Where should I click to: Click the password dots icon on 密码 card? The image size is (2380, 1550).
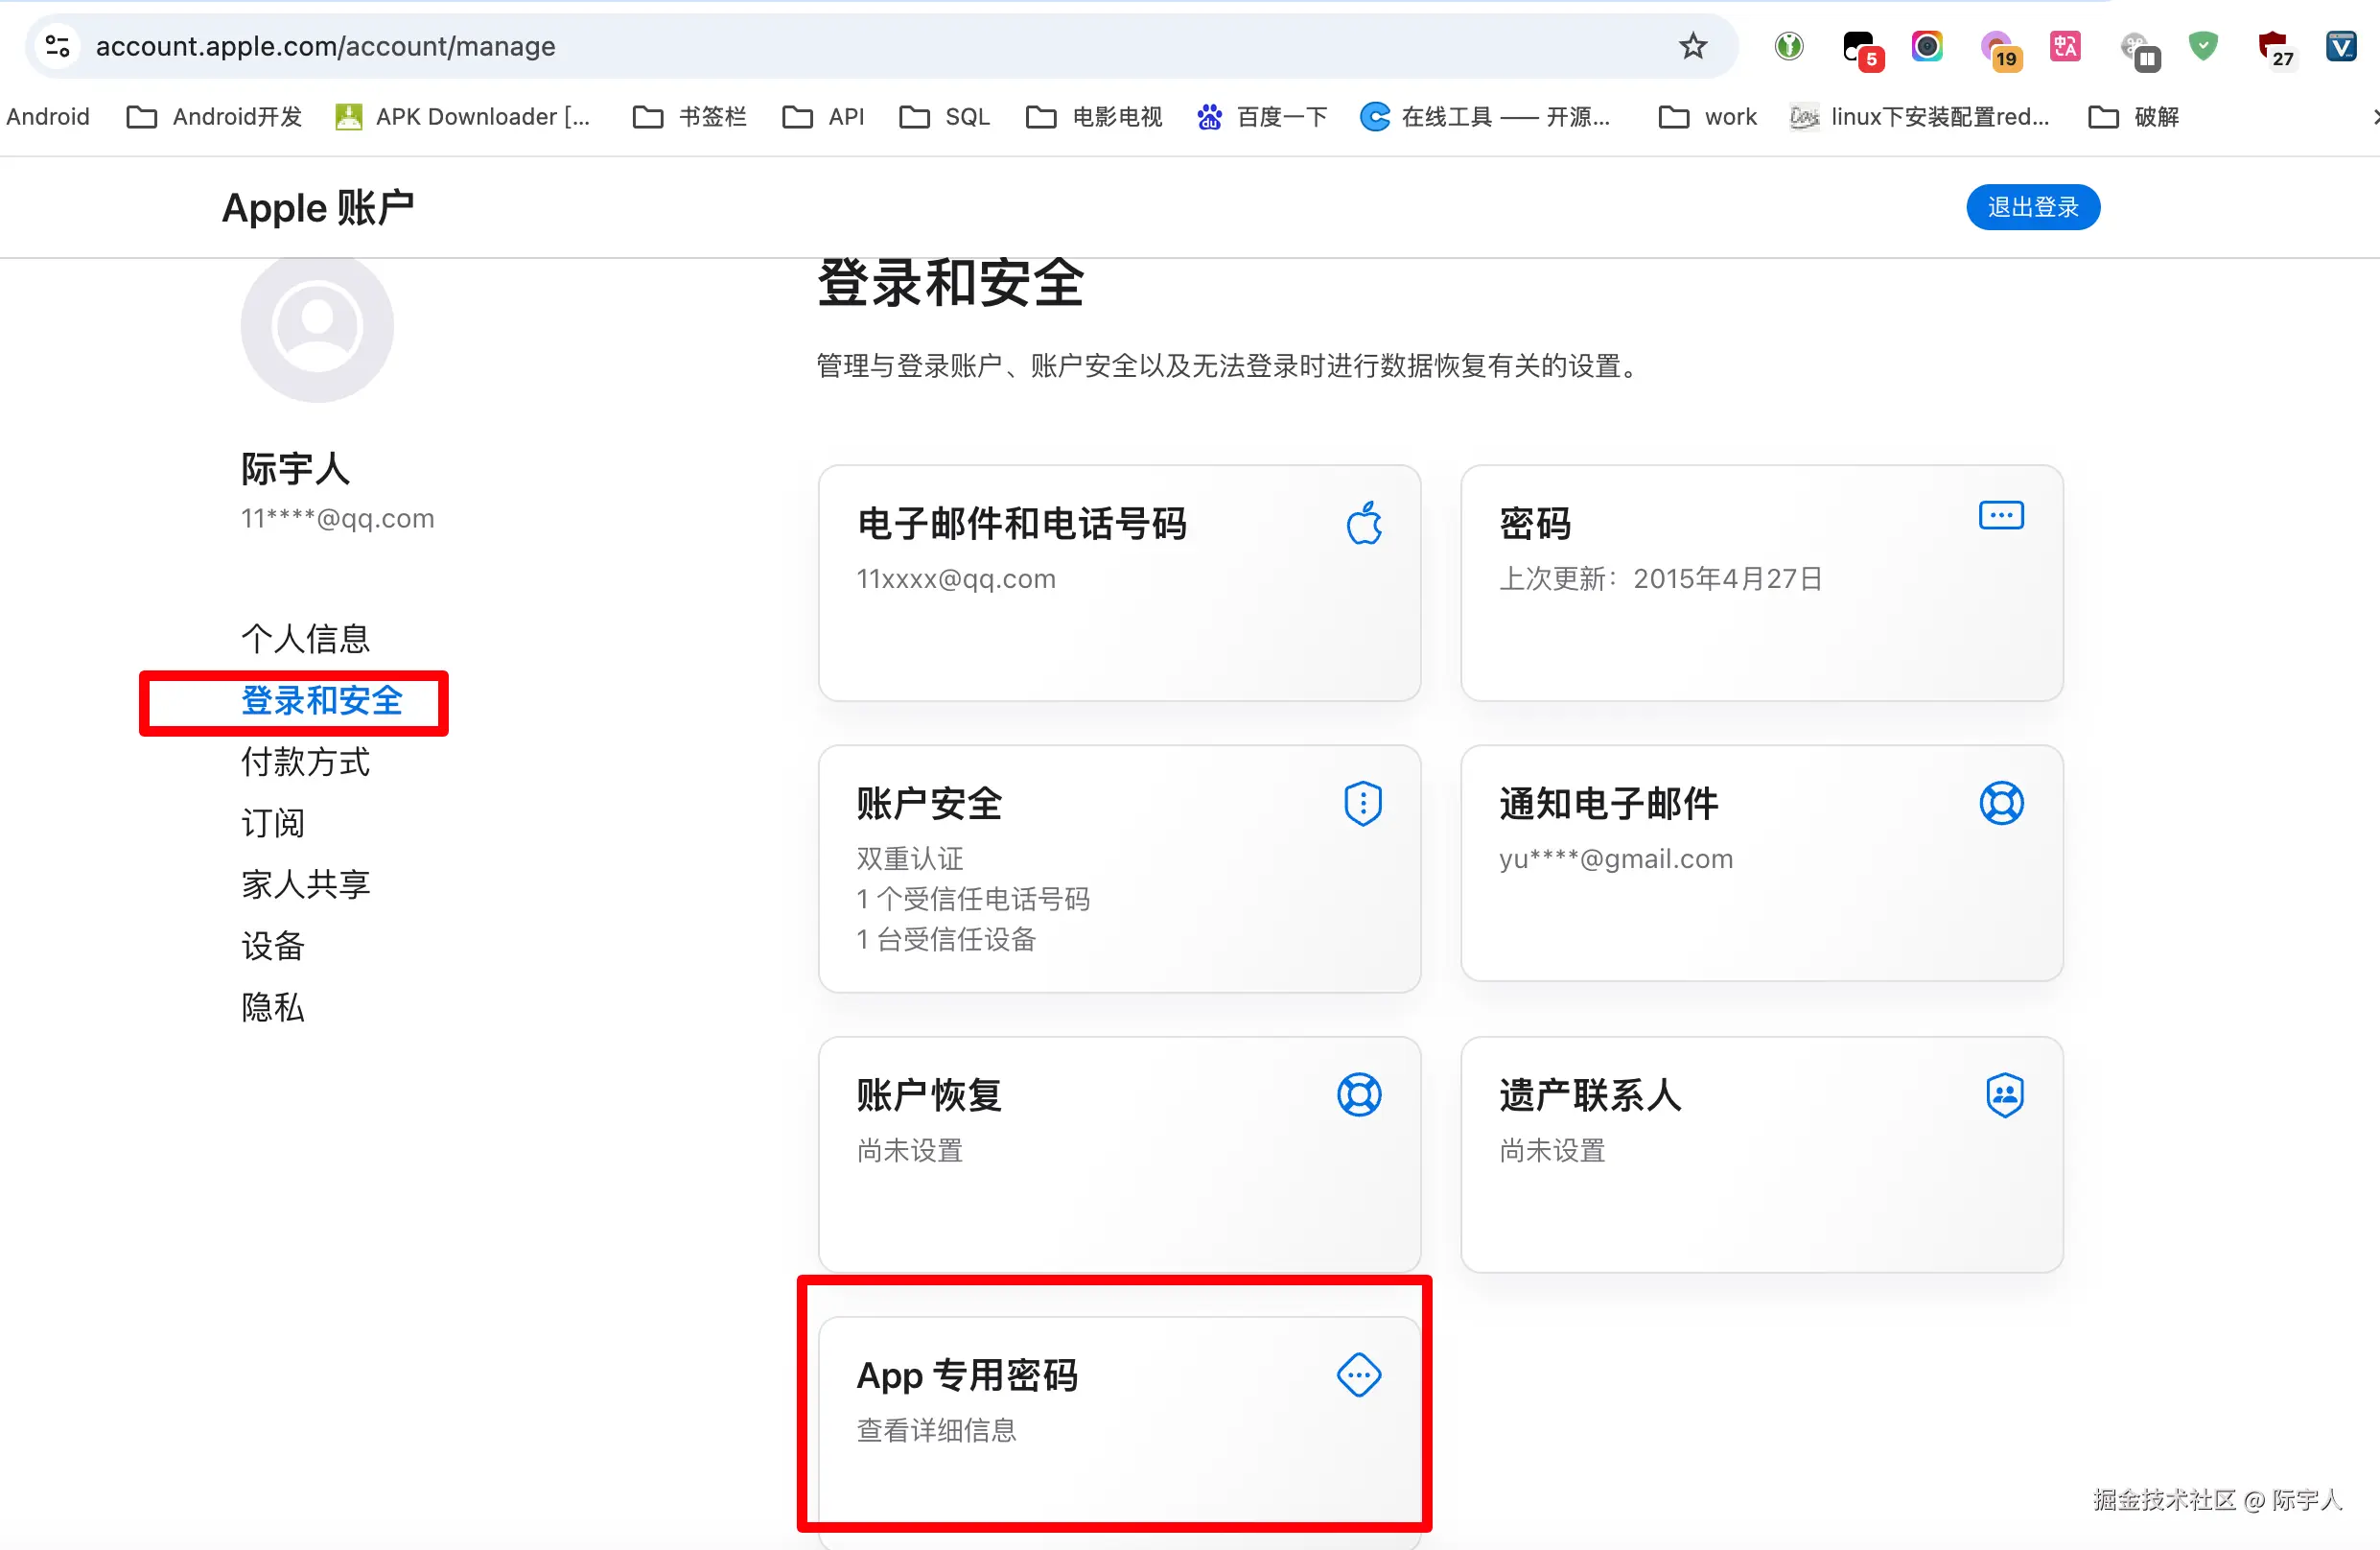point(2001,516)
